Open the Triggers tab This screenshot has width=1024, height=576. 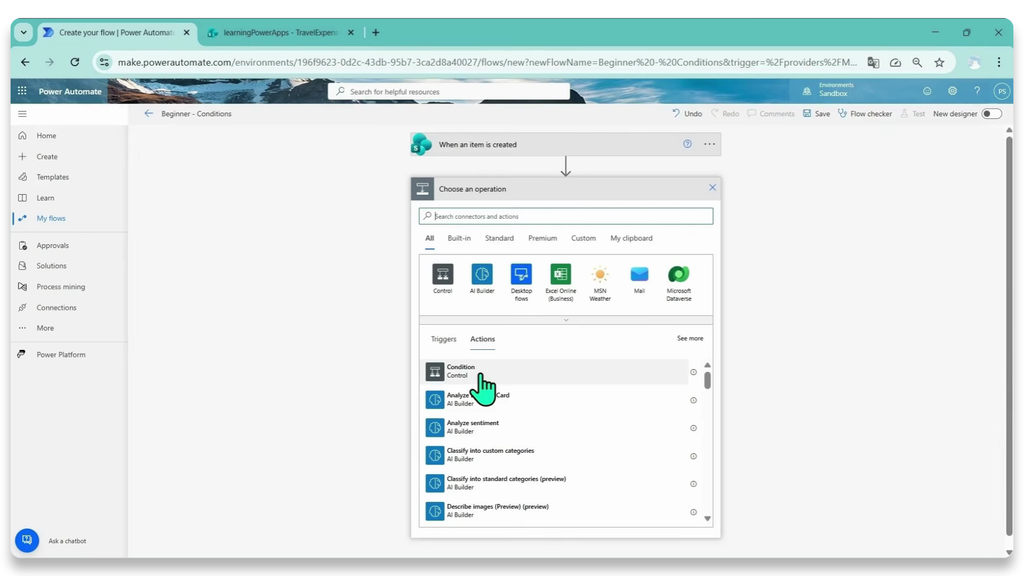(x=443, y=339)
